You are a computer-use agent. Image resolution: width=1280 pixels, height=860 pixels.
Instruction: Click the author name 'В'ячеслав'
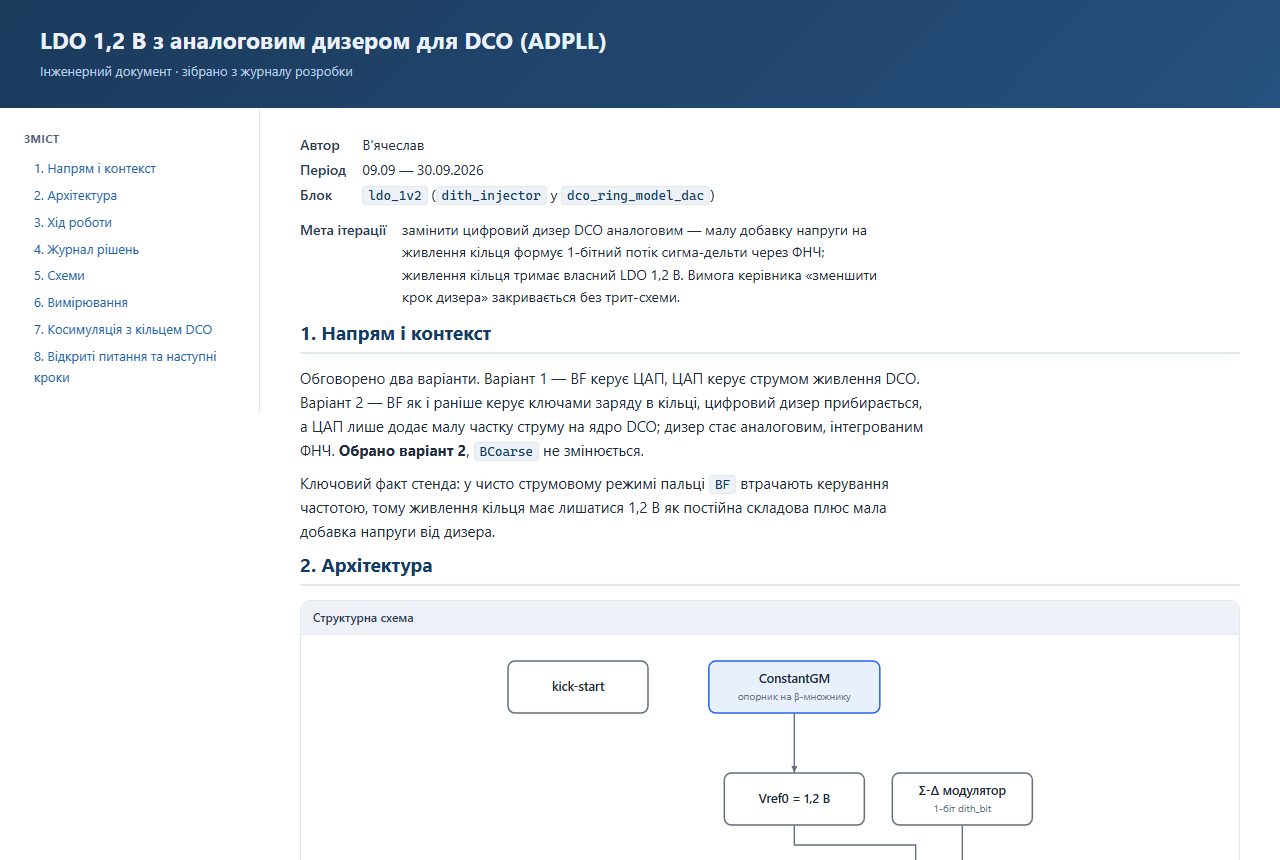coord(393,146)
